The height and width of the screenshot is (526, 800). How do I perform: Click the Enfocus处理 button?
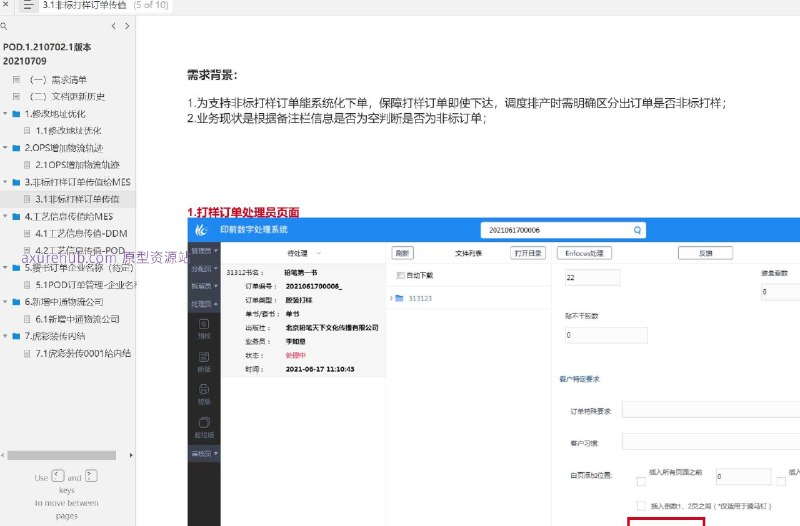pos(584,253)
